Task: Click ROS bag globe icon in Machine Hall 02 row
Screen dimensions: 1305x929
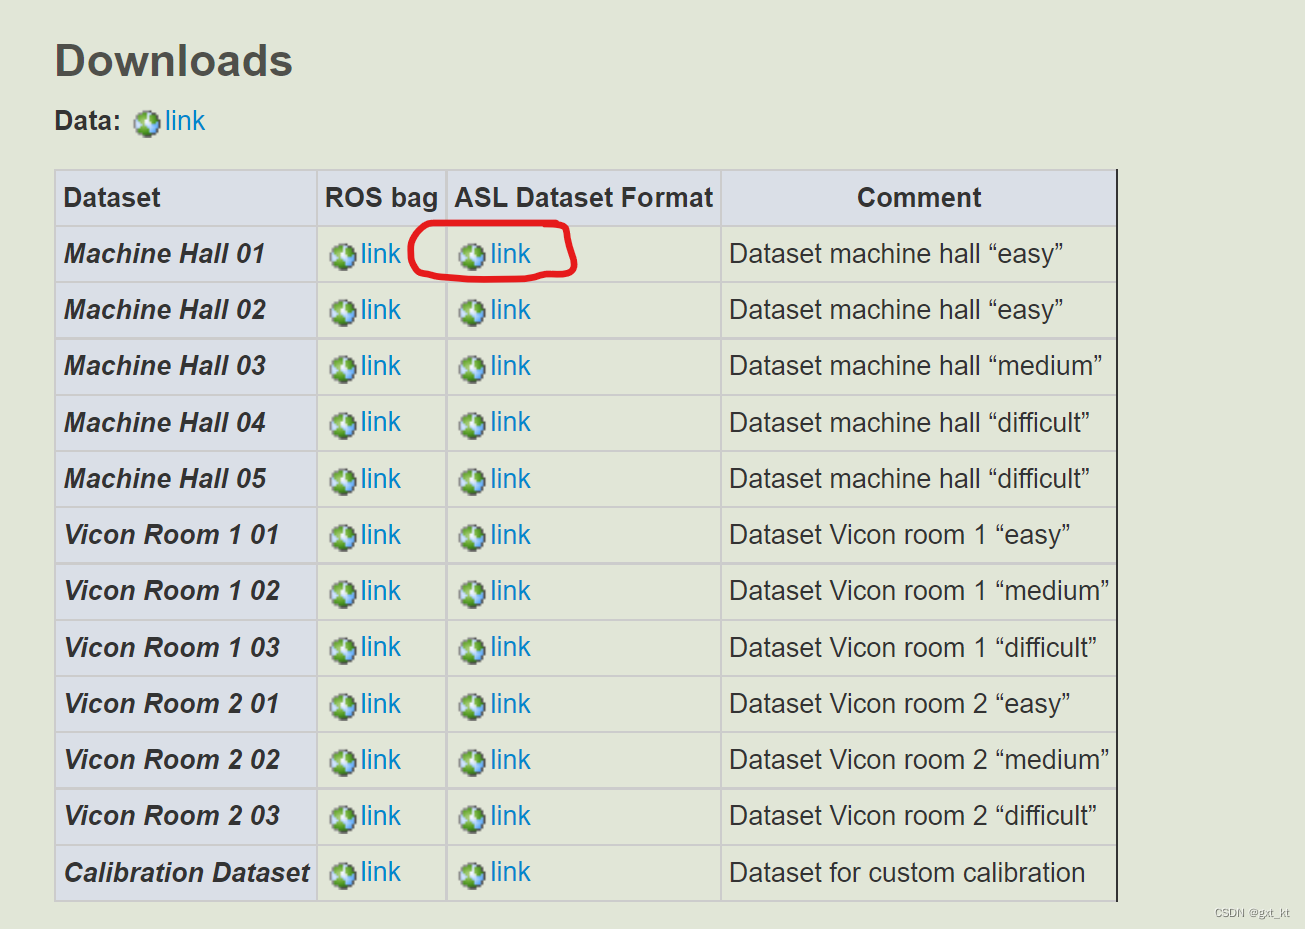Action: [343, 313]
